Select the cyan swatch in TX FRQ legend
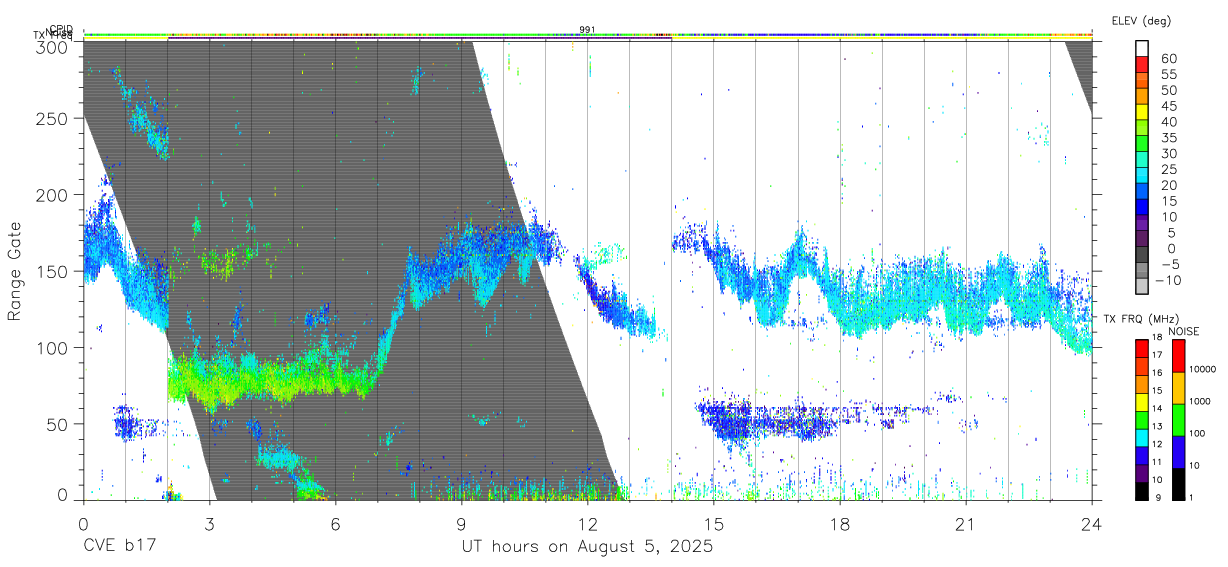The image size is (1228, 567). [1143, 437]
